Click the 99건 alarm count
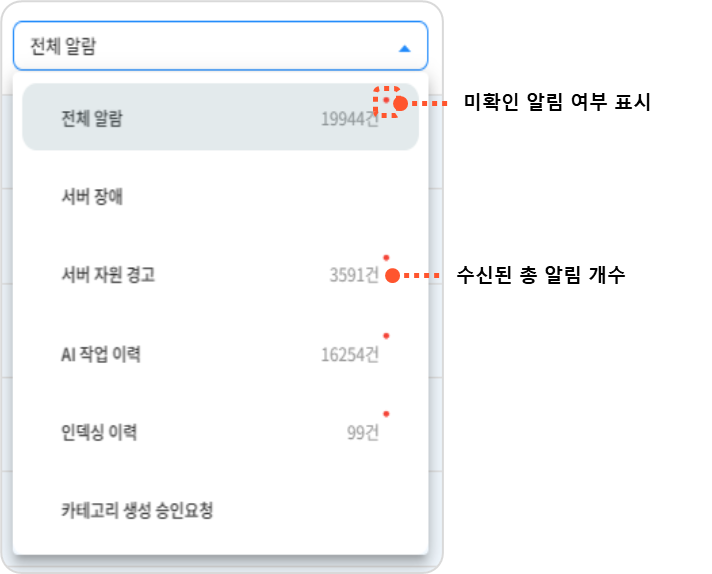 362,432
